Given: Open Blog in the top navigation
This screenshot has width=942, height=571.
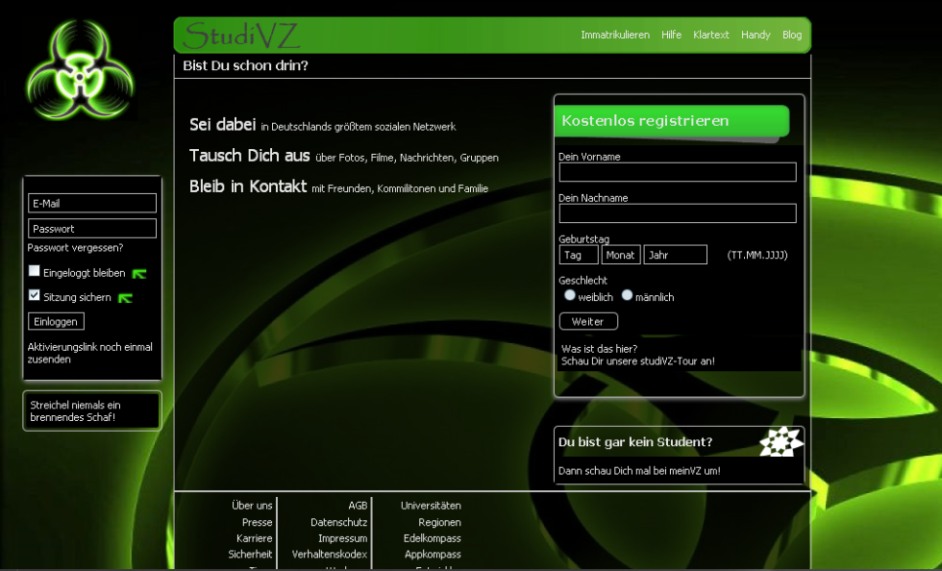Looking at the screenshot, I should (x=792, y=35).
